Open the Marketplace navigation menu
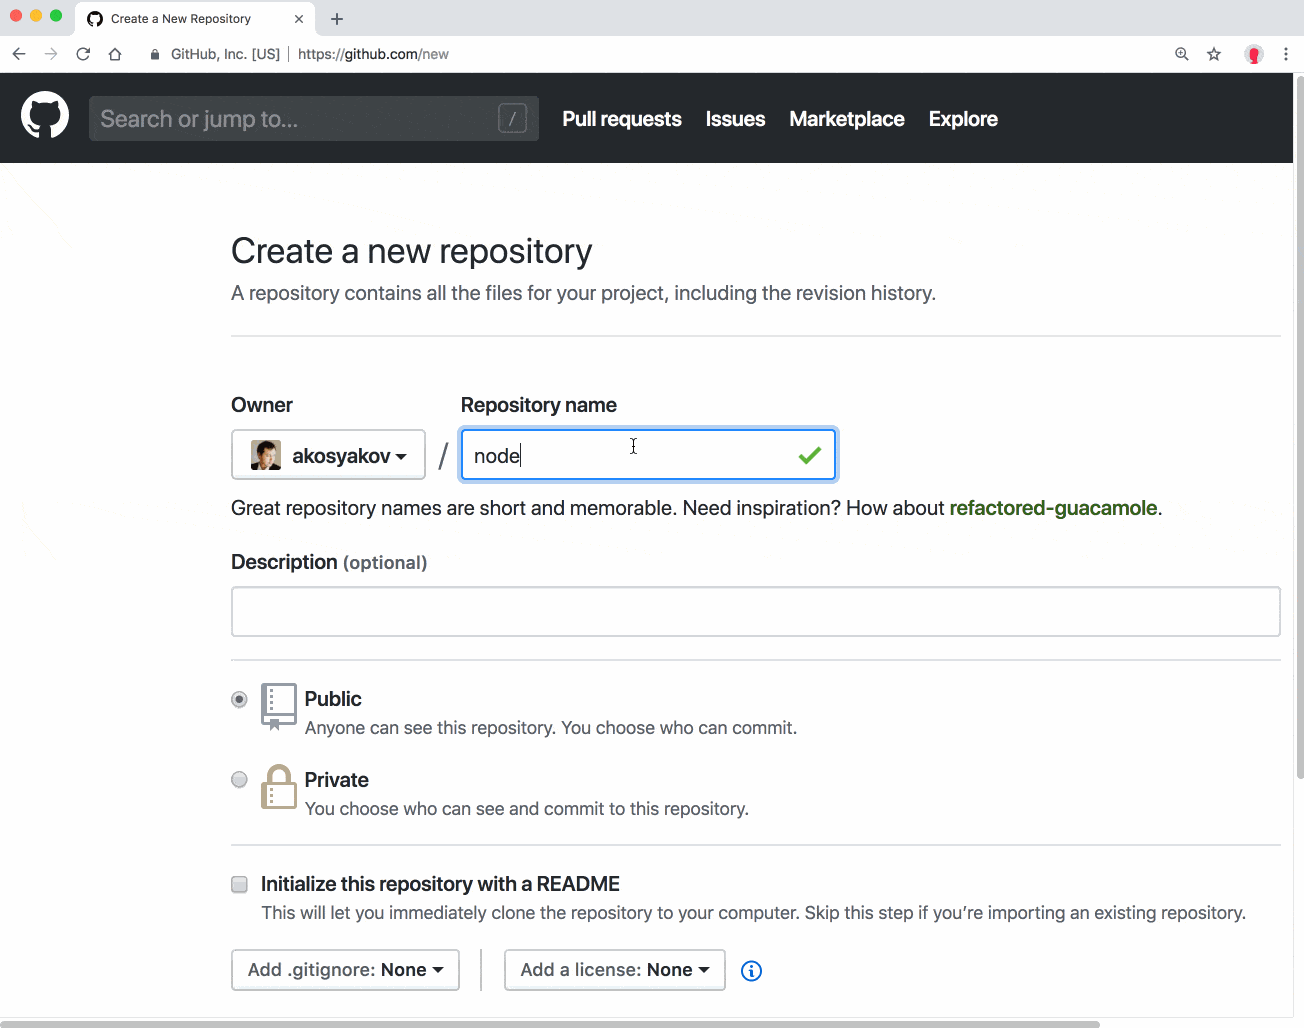This screenshot has width=1304, height=1028. (846, 118)
